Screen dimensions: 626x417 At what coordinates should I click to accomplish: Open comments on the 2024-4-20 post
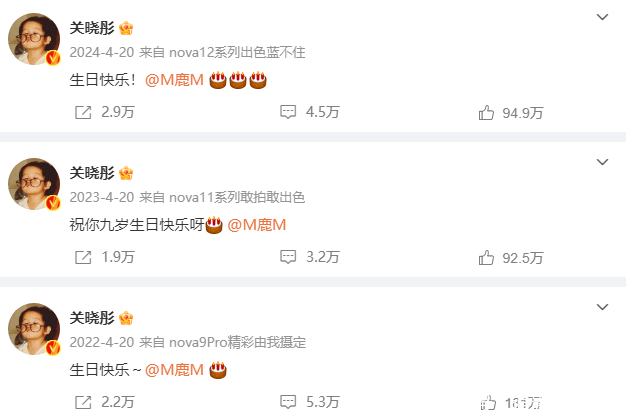[x=288, y=112]
